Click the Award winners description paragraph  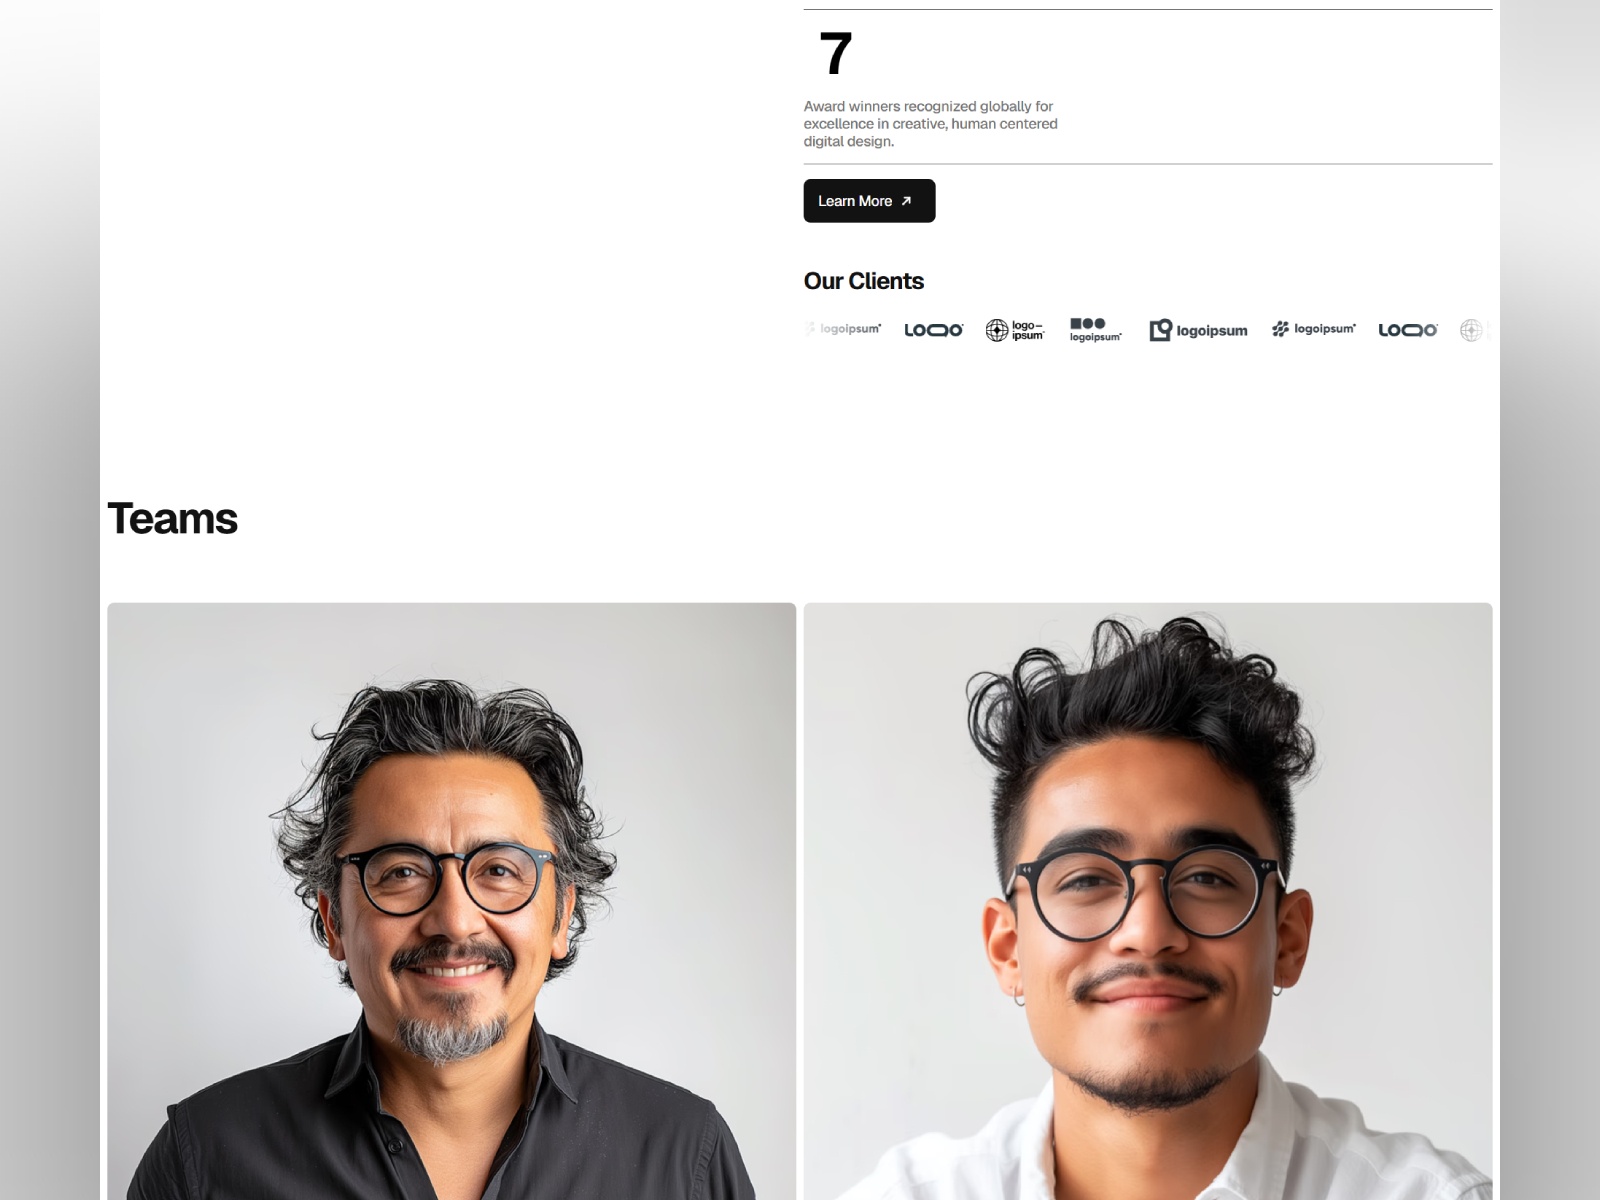pyautogui.click(x=931, y=124)
